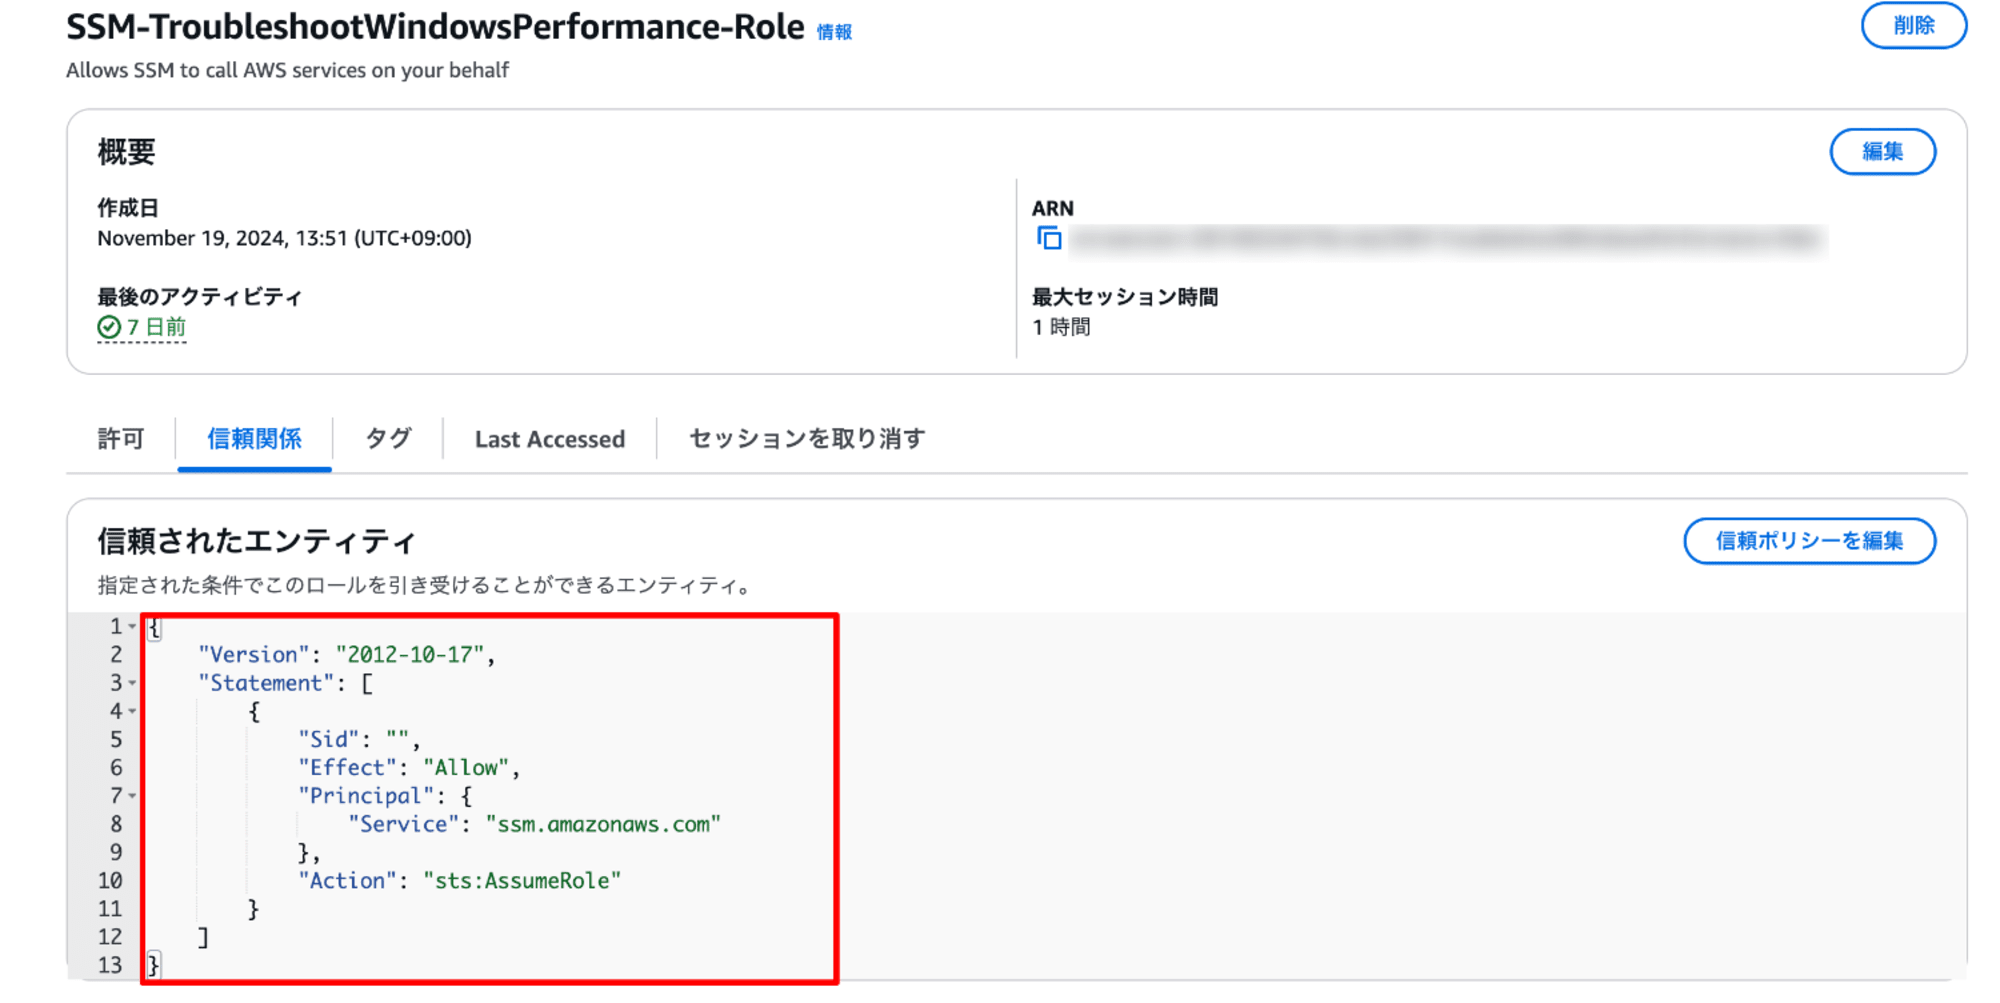
Task: Click the "Service" key on line 8
Action: [x=403, y=825]
